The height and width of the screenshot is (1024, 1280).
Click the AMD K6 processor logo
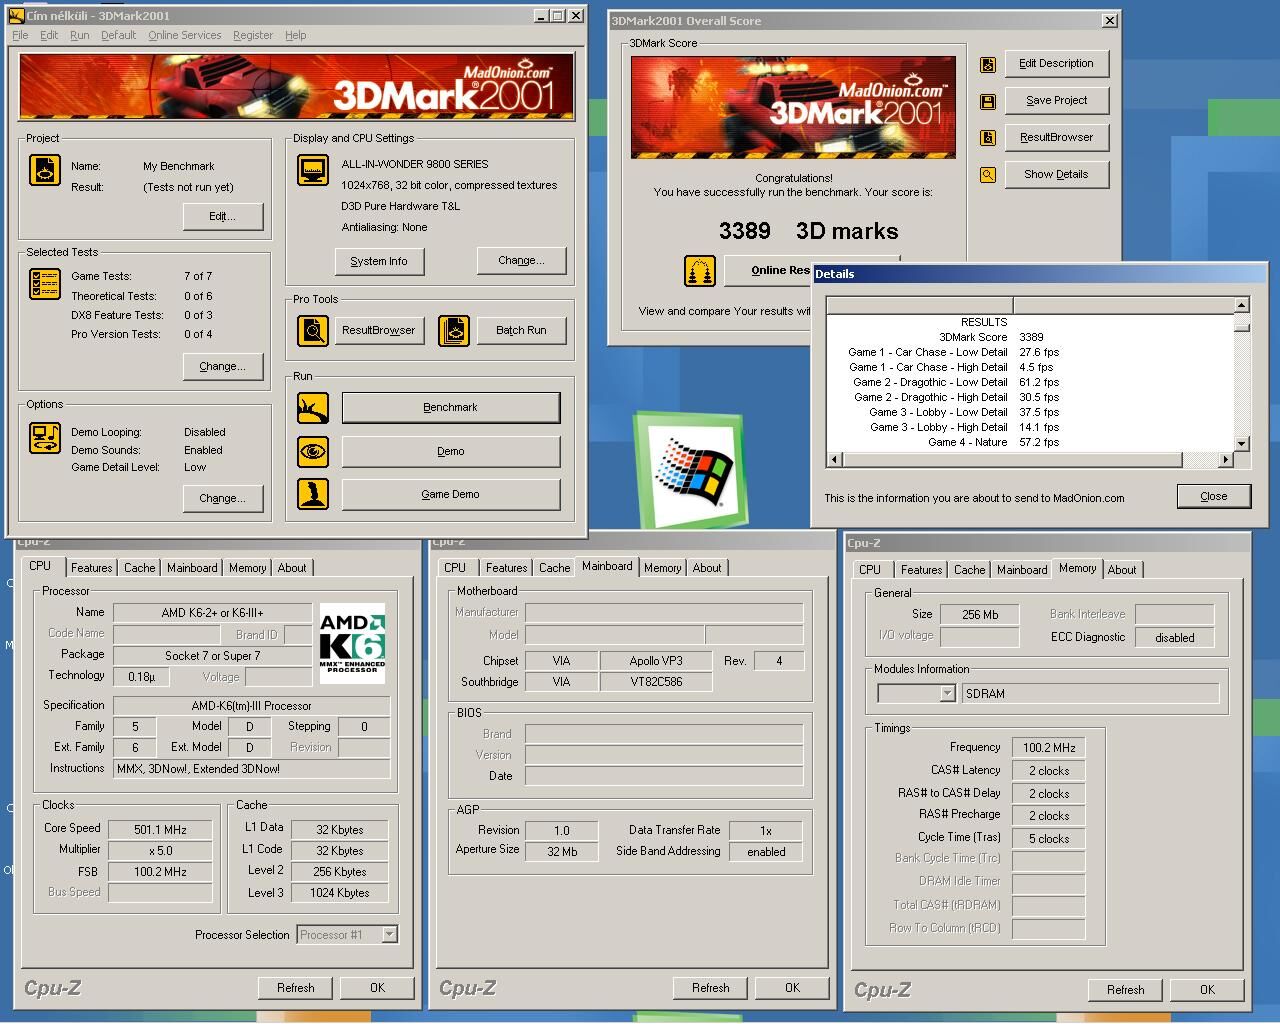click(x=352, y=644)
